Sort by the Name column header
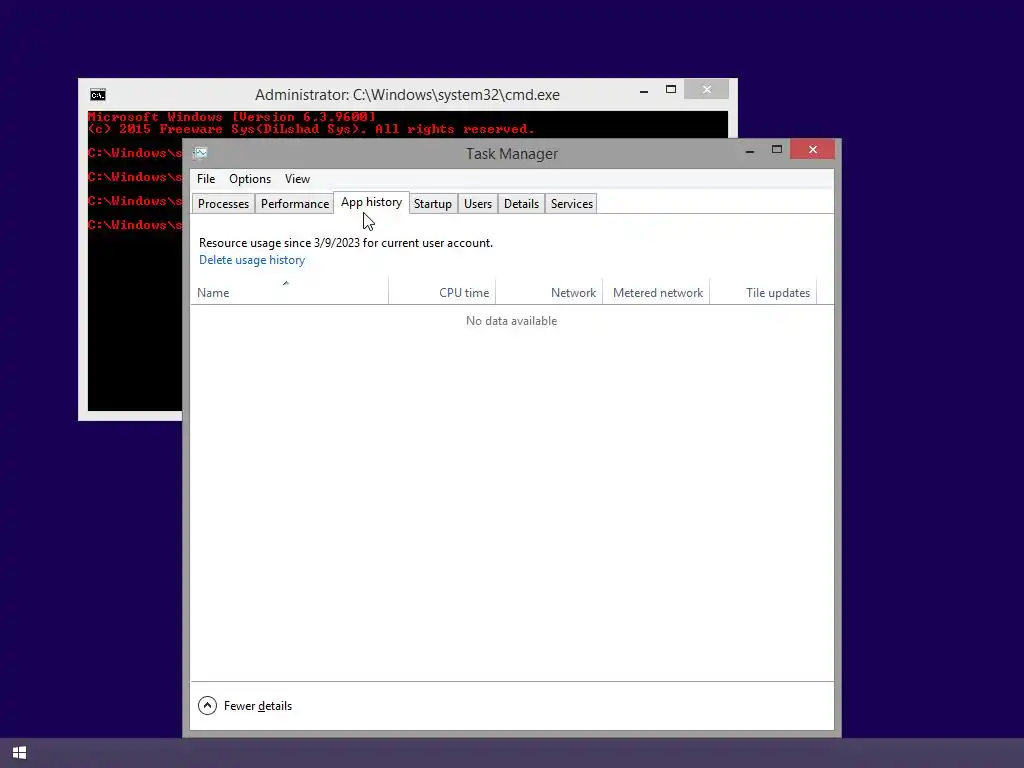The height and width of the screenshot is (768, 1024). (289, 291)
